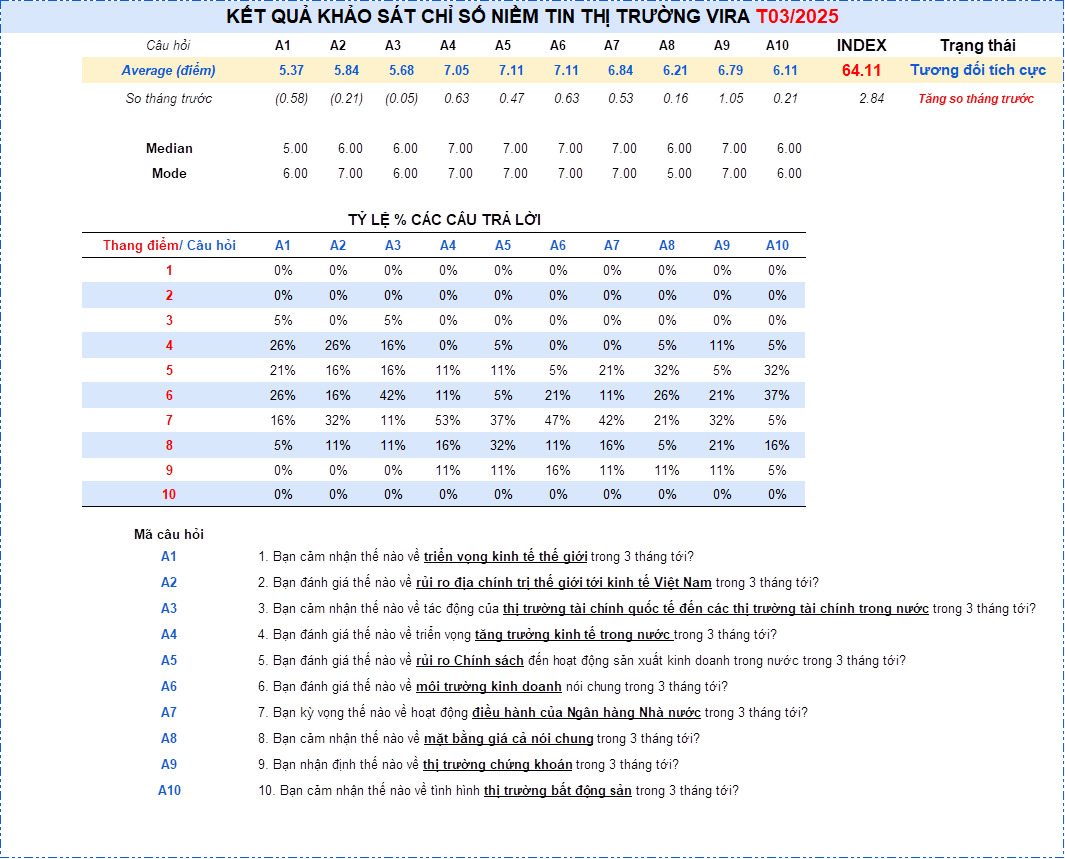
Task: Click the underlined text 'triển vọng kinh tế thế giới'
Action: tap(505, 558)
